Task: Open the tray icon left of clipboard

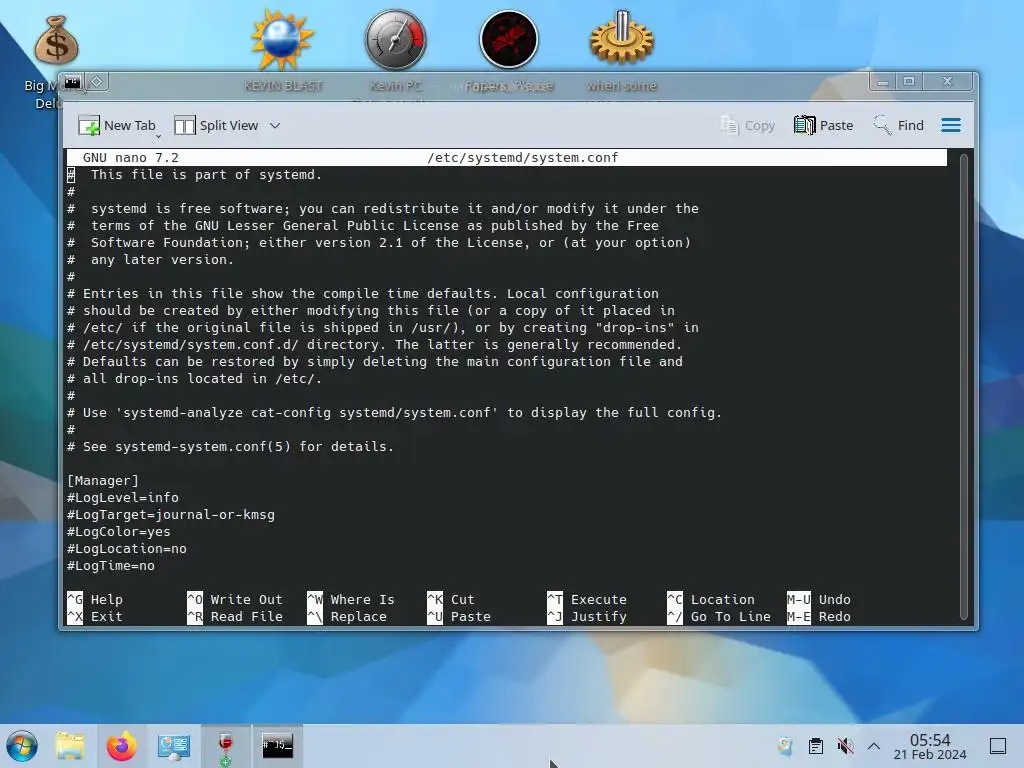Action: point(785,746)
